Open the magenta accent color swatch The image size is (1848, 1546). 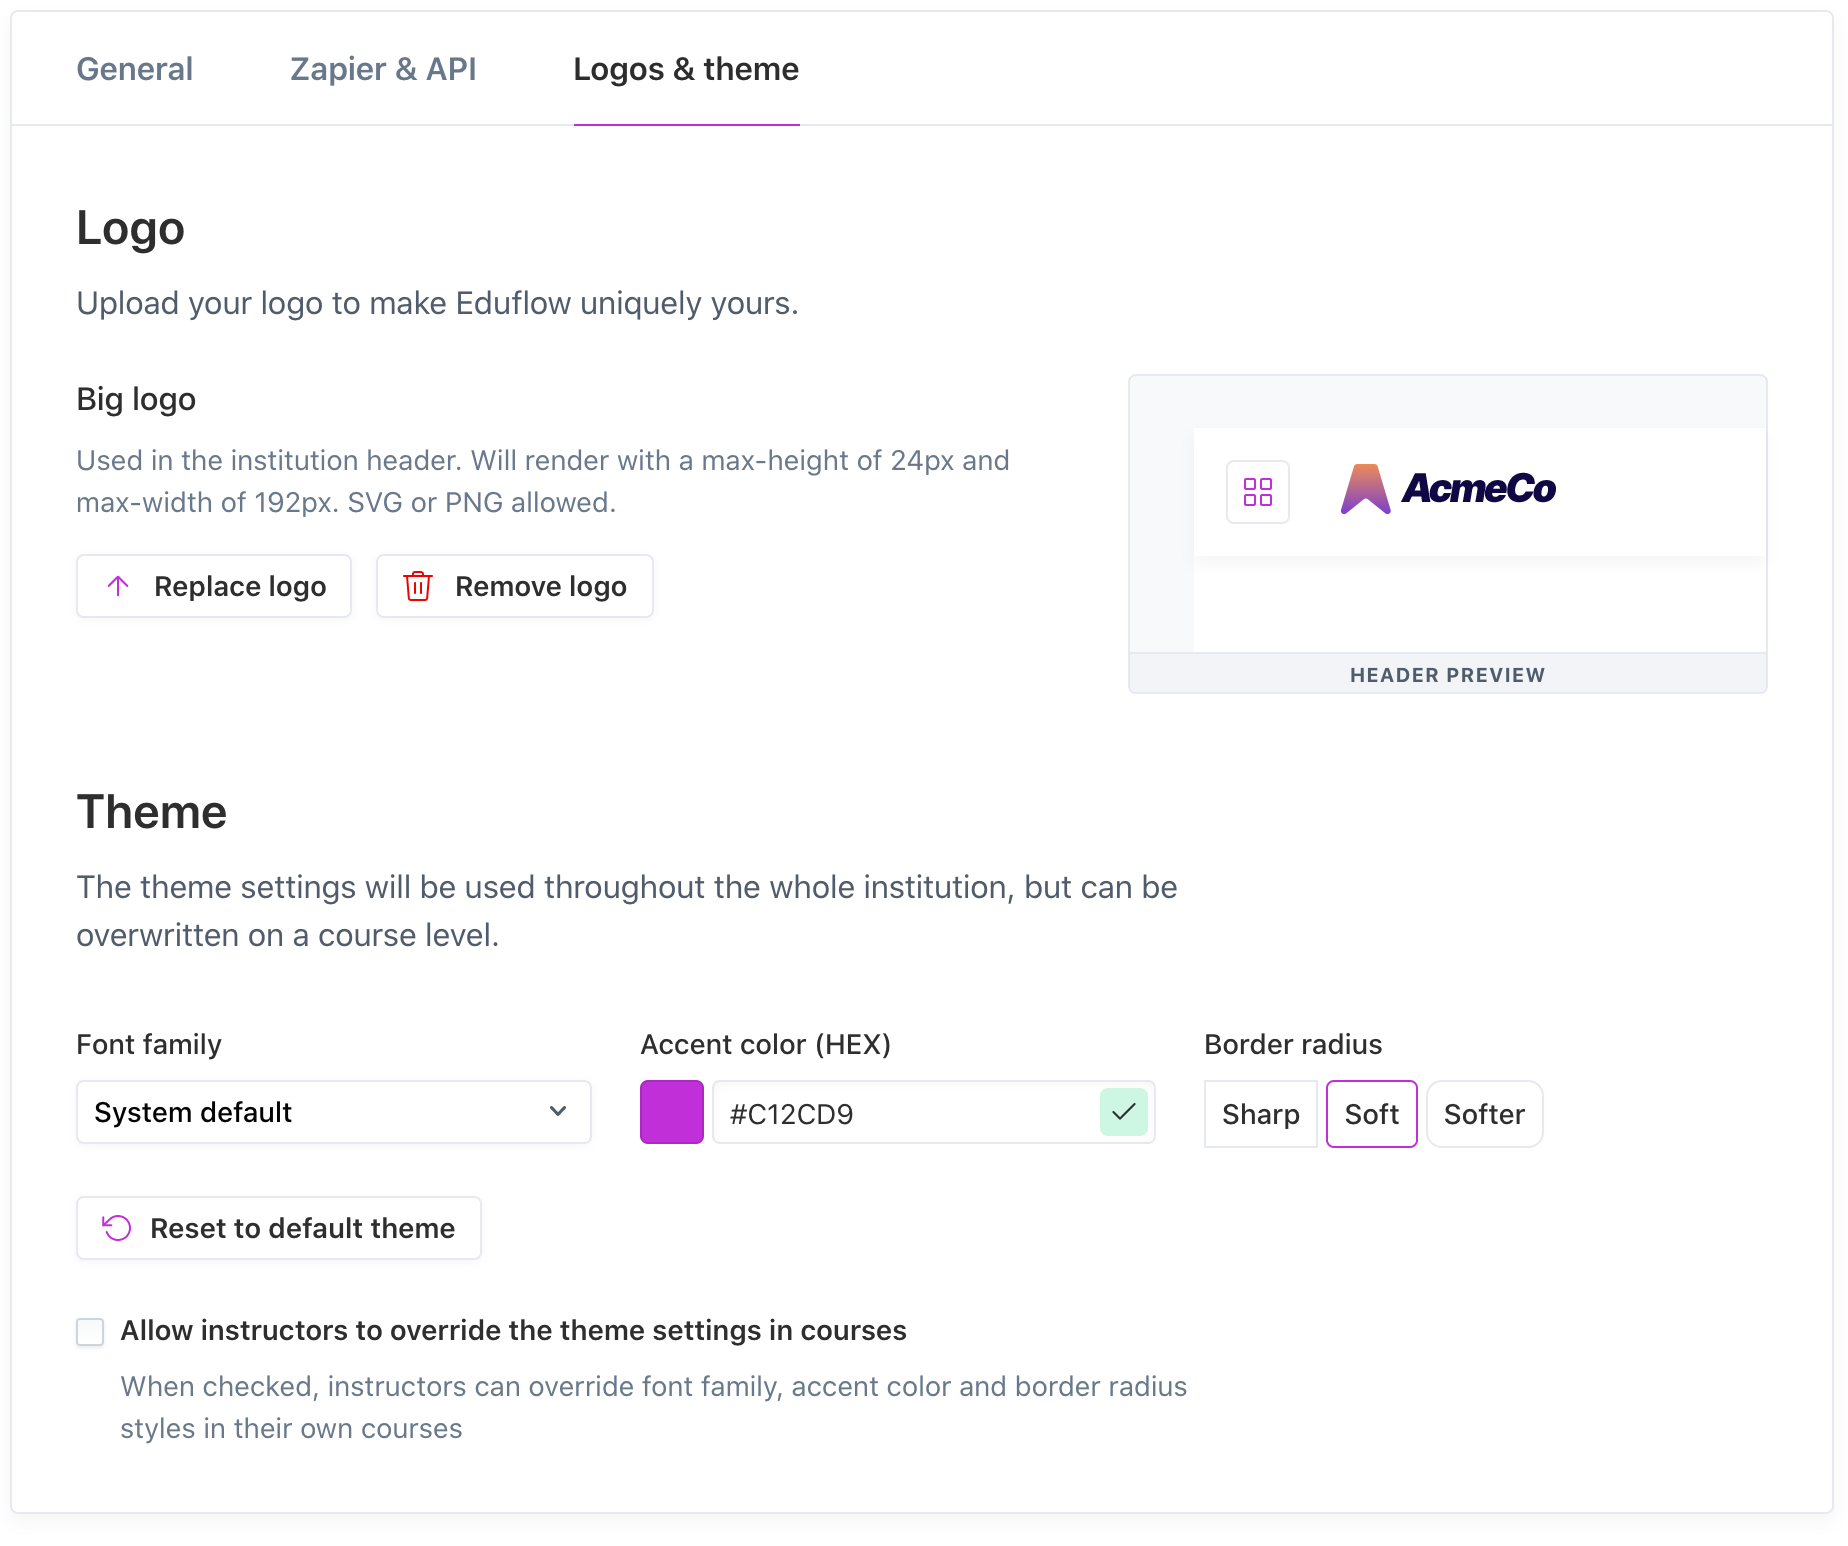tap(672, 1112)
